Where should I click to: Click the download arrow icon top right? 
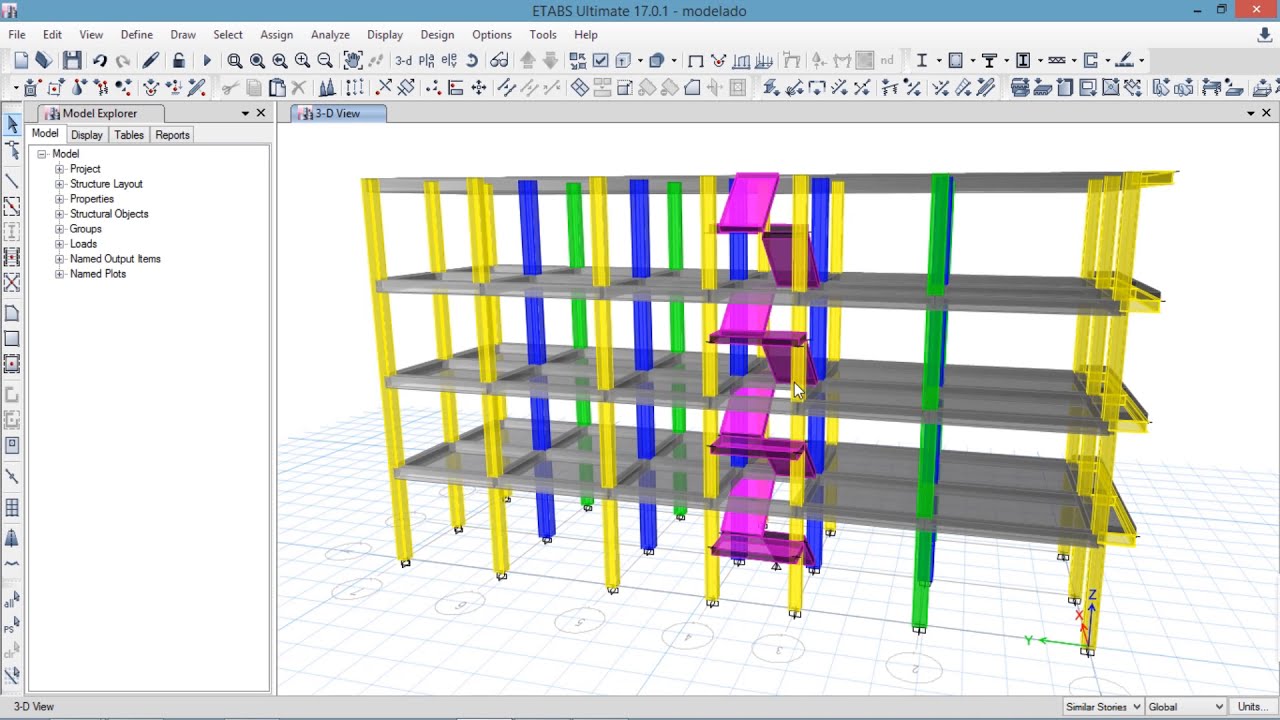pos(1265,35)
